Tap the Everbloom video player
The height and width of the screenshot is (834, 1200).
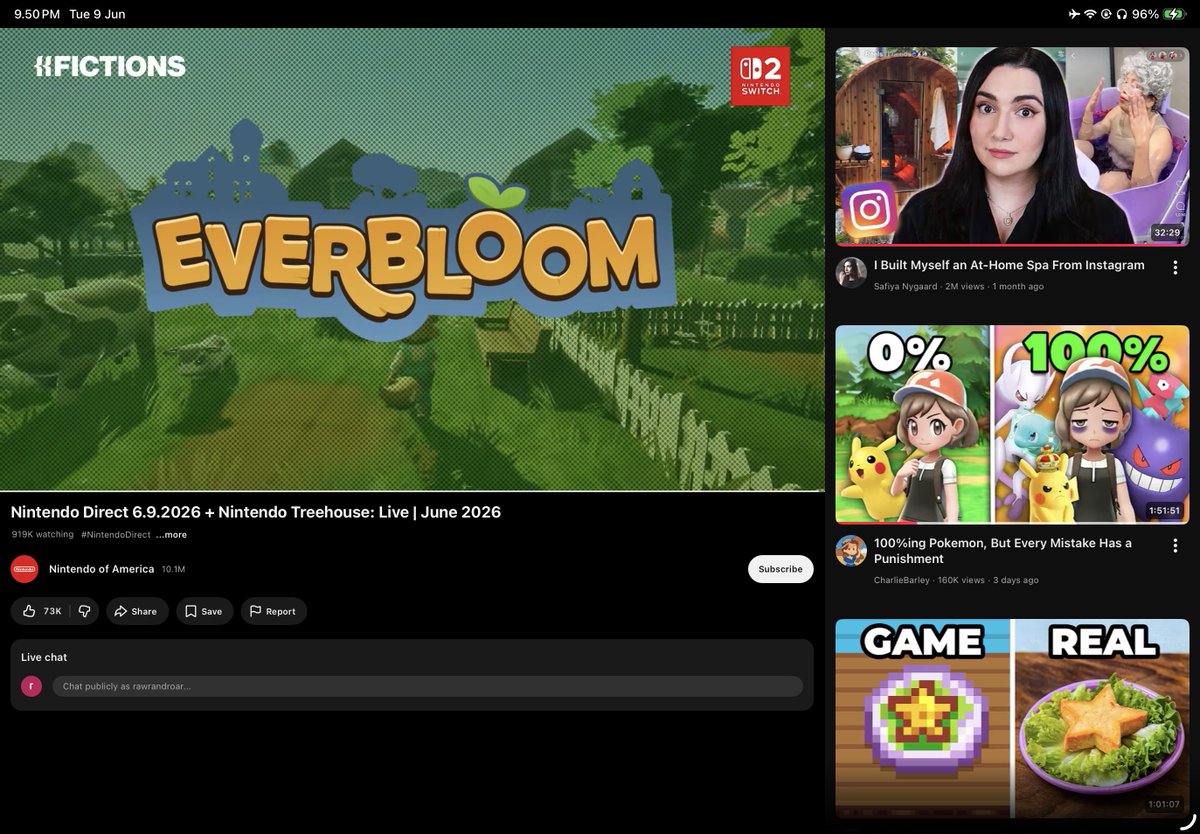coord(412,260)
